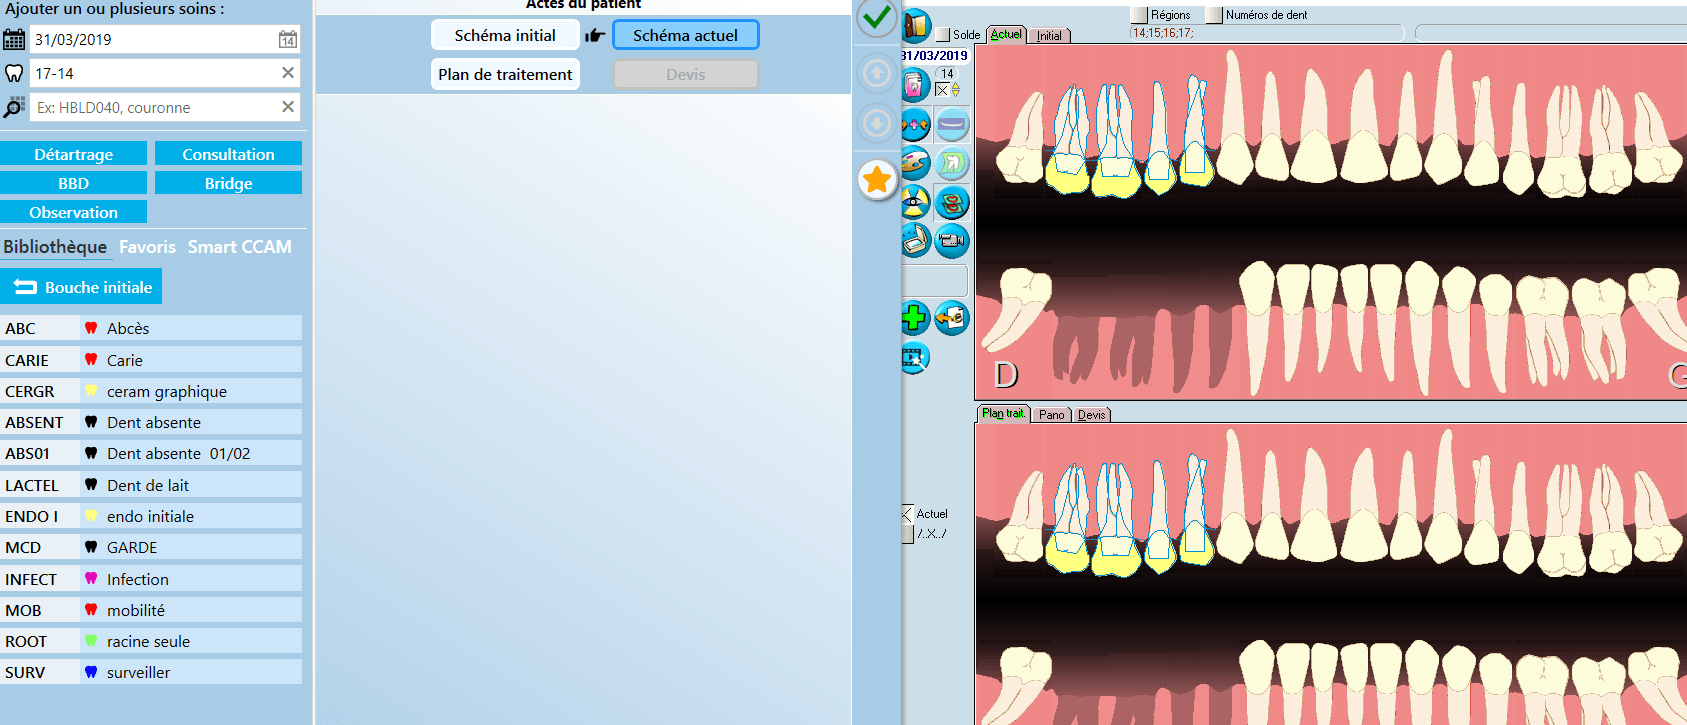Viewport: 1687px width, 725px height.
Task: Toggle the Numéros de dent checkbox
Action: [x=1214, y=15]
